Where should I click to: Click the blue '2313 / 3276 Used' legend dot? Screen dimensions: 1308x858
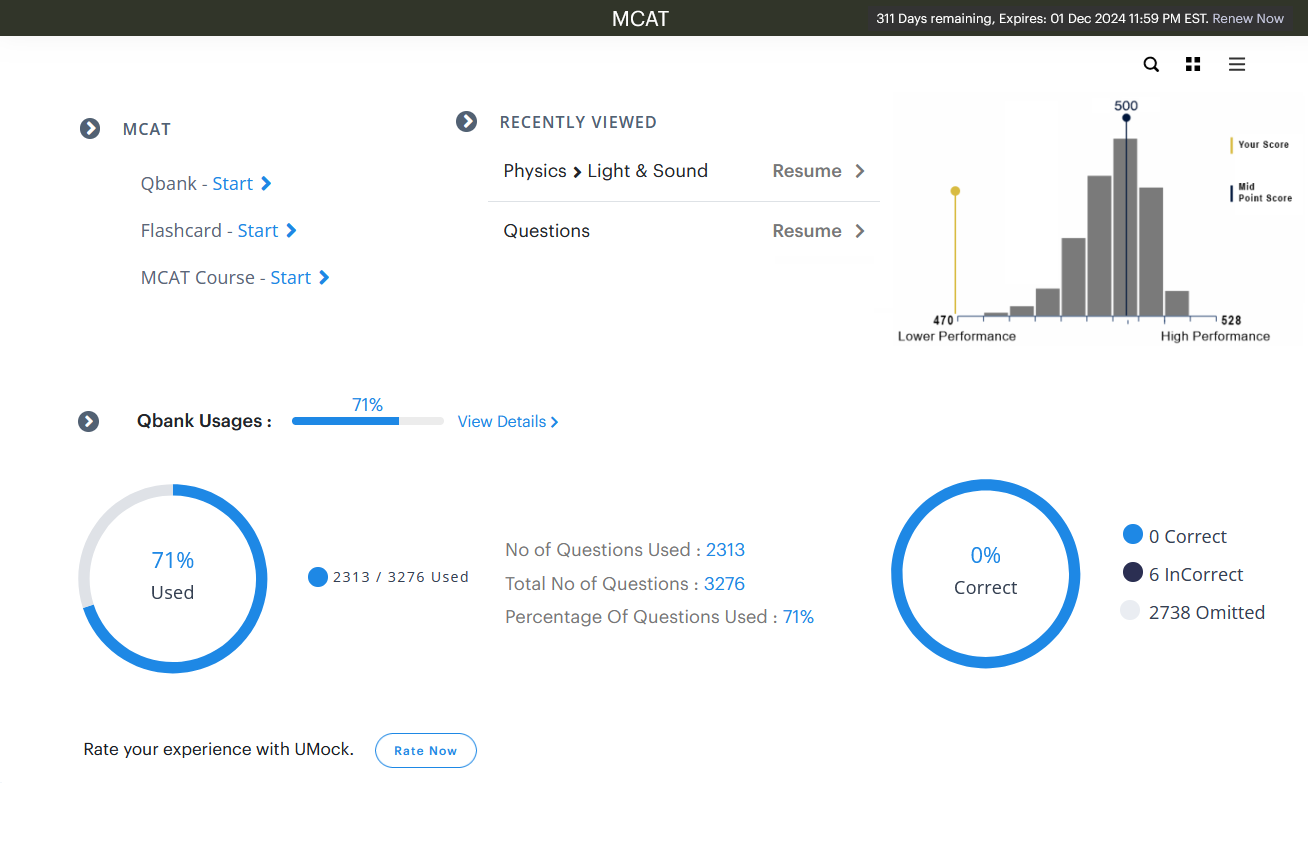coord(318,577)
